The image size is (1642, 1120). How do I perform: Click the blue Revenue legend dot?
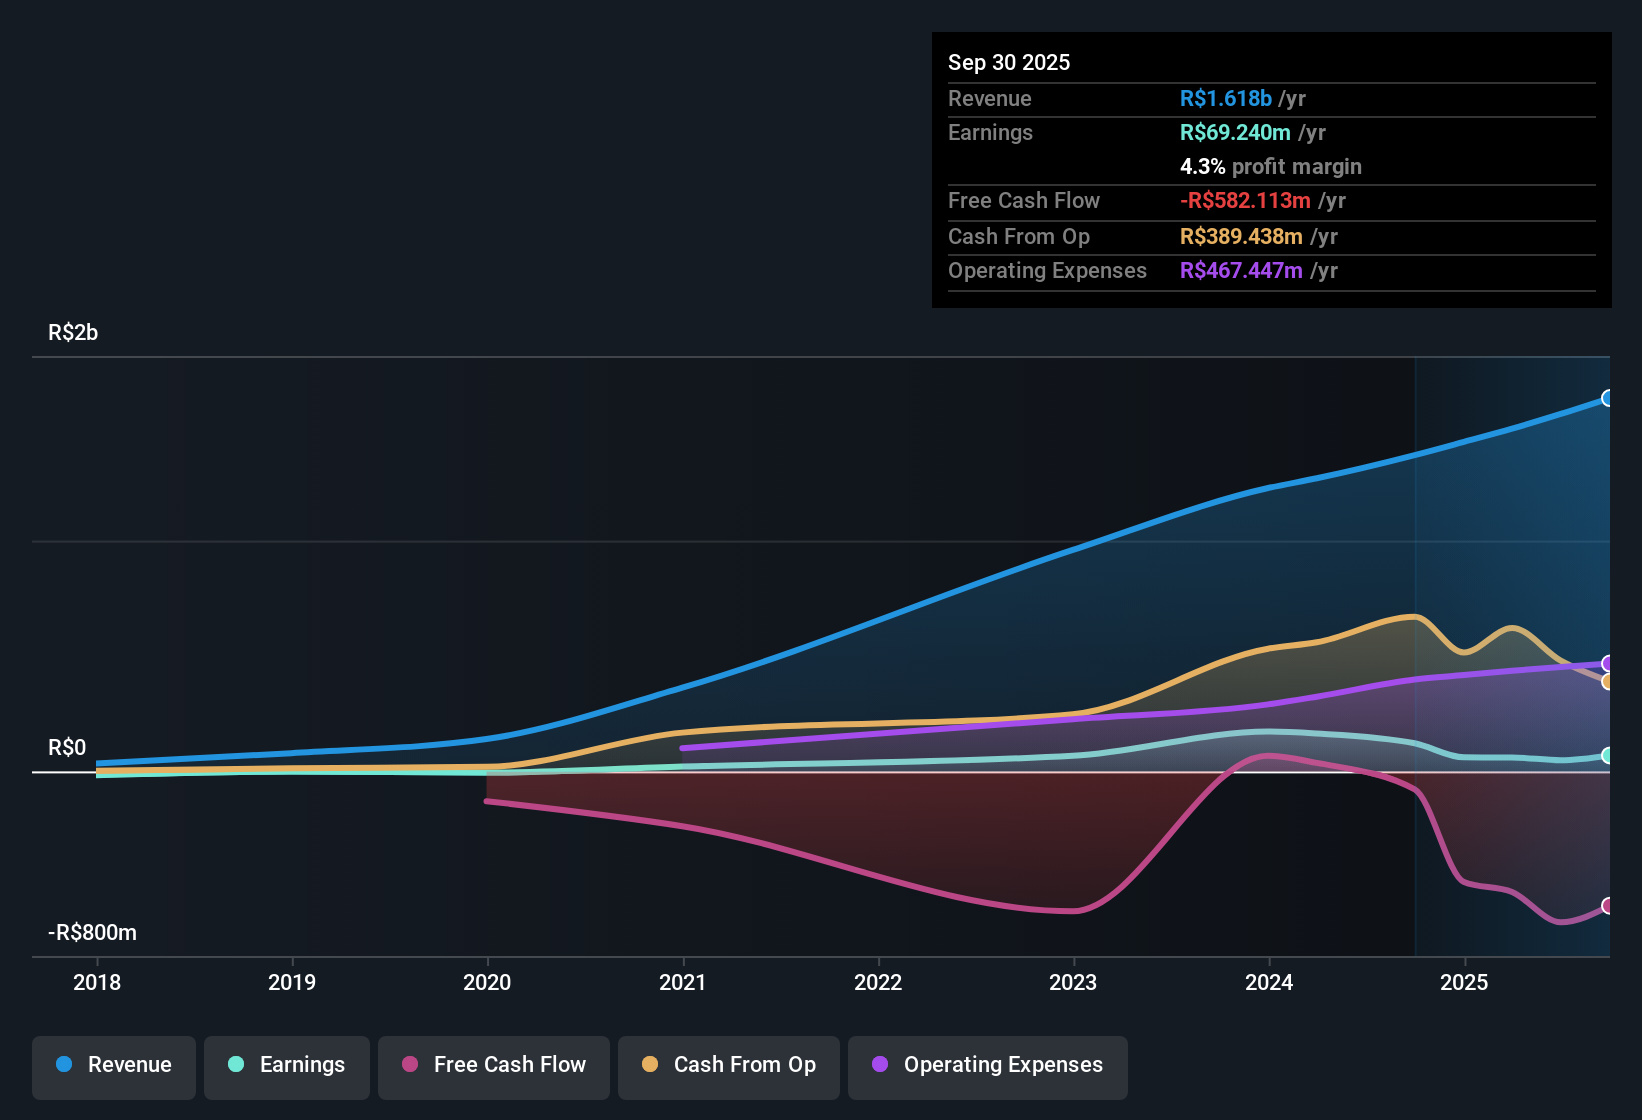pos(64,1065)
